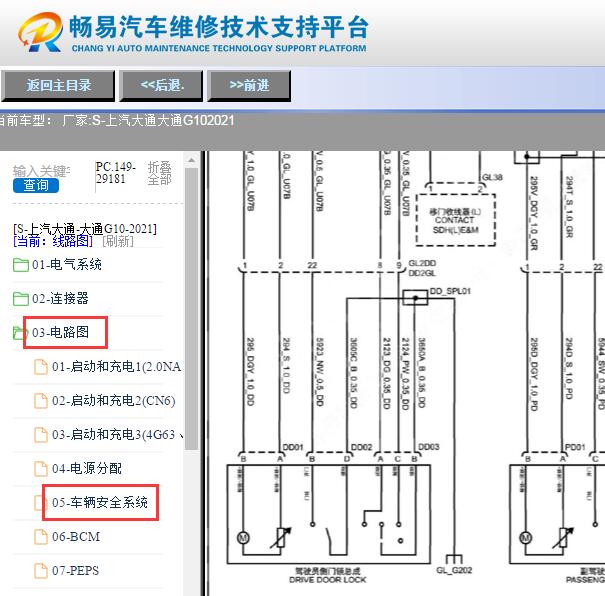Click 返回主目录 button
The width and height of the screenshot is (605, 596).
point(58,86)
